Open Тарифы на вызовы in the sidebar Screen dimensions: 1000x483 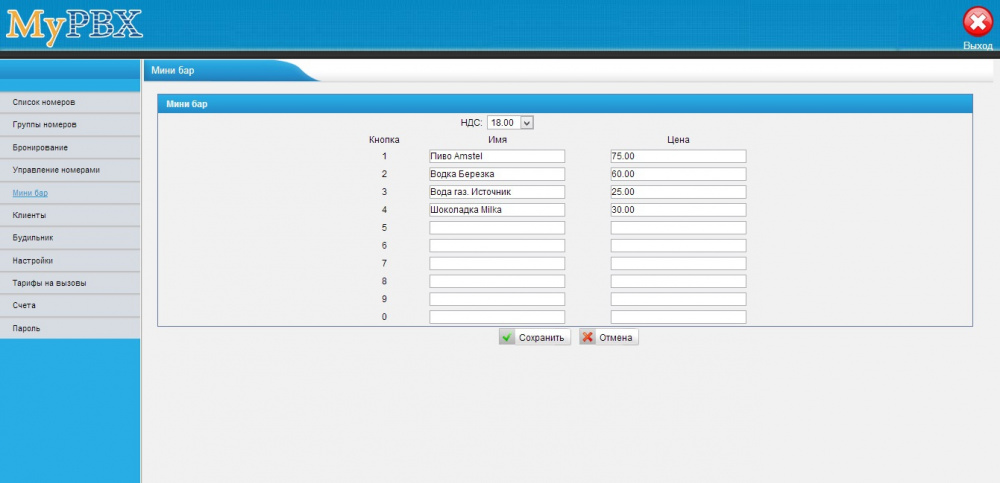[x=70, y=283]
